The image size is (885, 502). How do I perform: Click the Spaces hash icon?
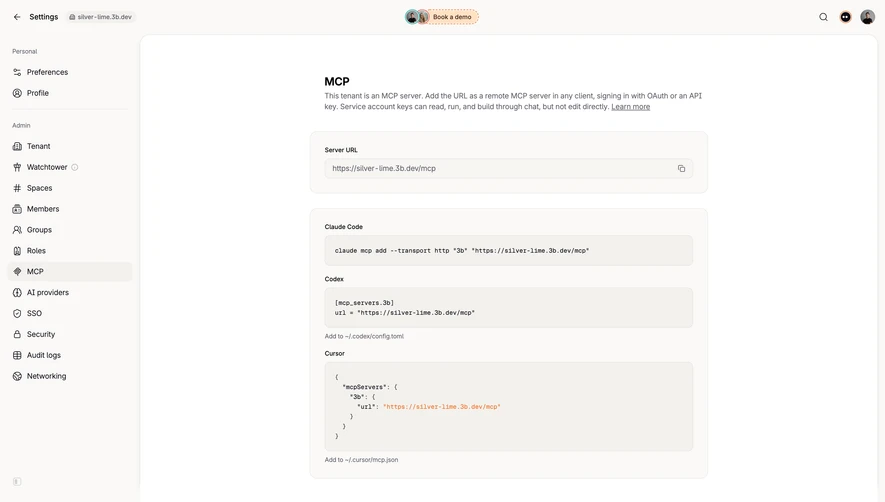pyautogui.click(x=17, y=188)
